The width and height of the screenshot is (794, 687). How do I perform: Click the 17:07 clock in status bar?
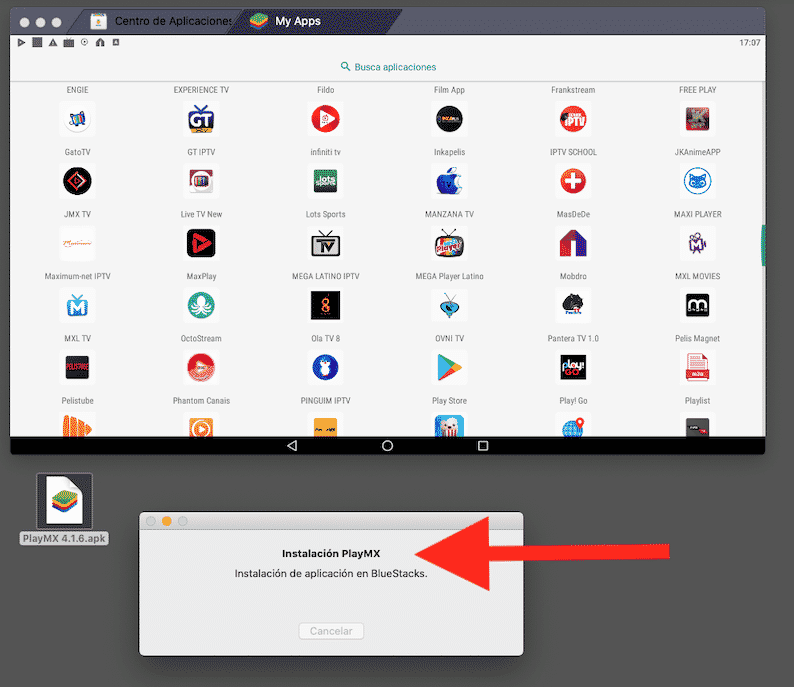point(749,43)
